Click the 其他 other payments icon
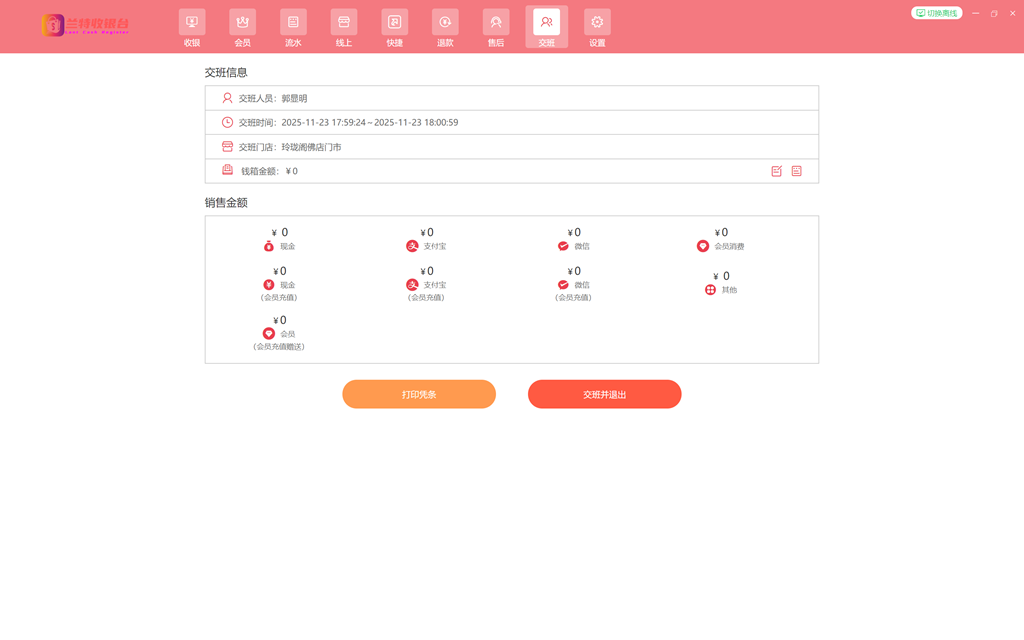 (711, 290)
